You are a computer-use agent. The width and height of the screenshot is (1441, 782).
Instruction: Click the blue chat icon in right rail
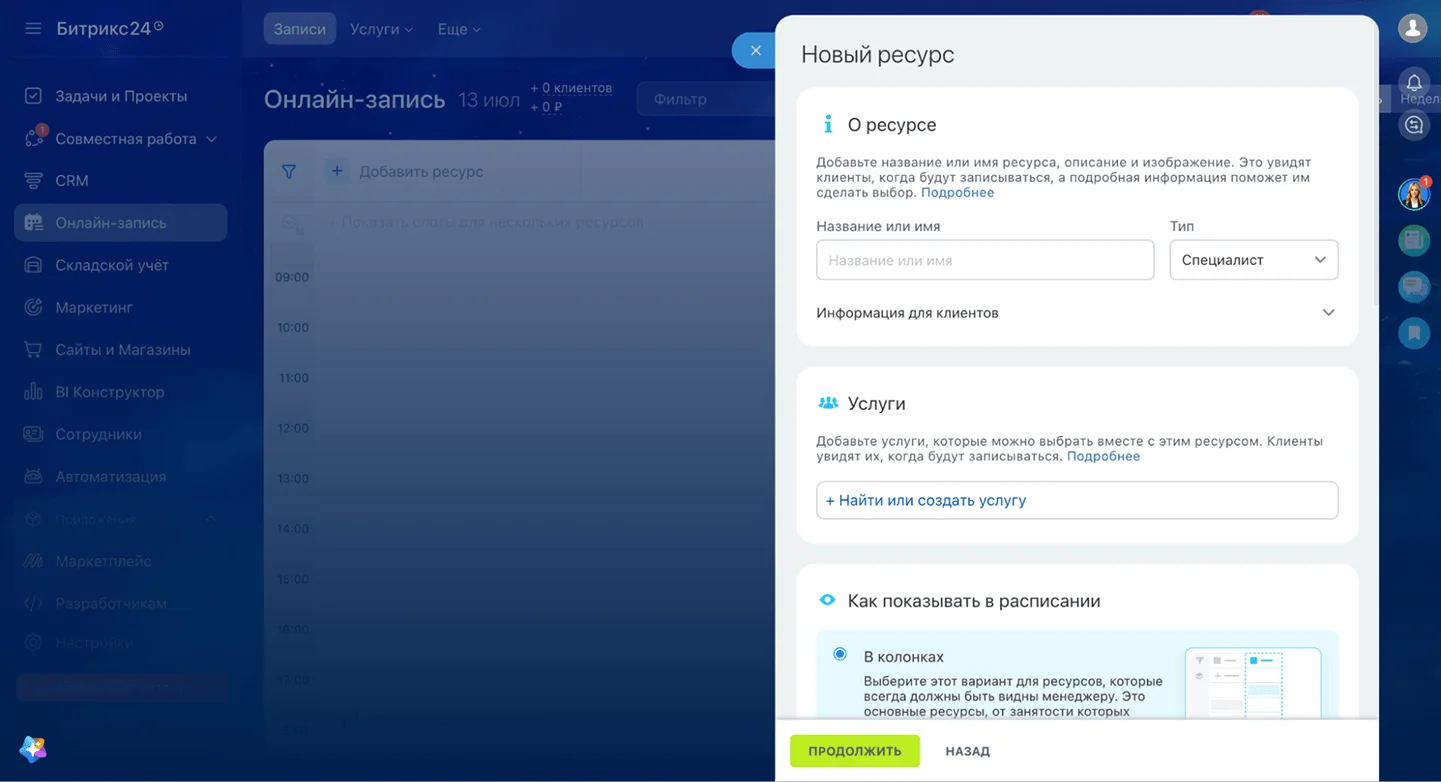(1414, 287)
